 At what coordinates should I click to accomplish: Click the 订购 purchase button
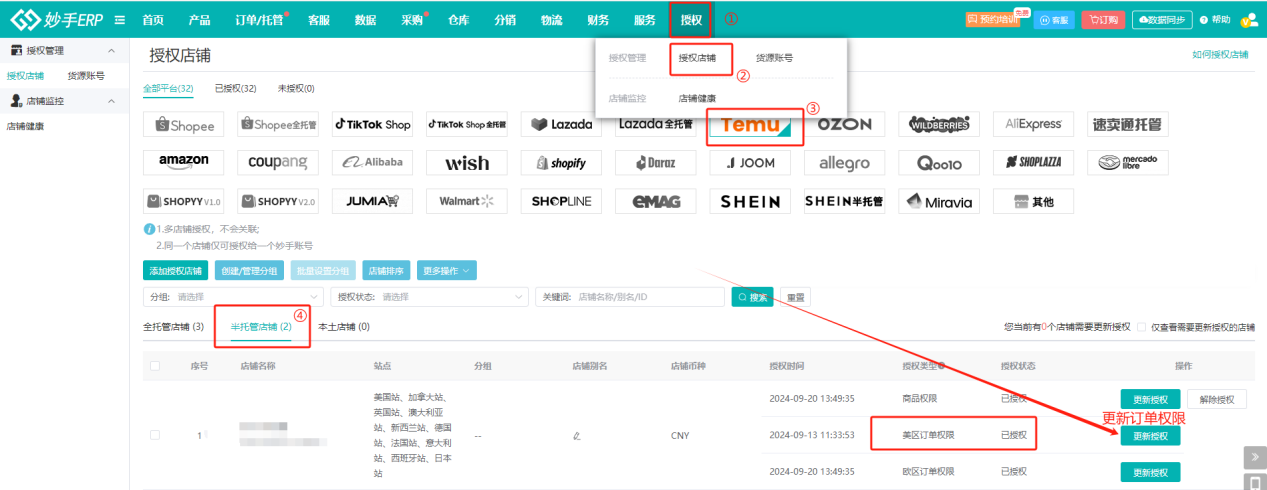[x=1103, y=19]
